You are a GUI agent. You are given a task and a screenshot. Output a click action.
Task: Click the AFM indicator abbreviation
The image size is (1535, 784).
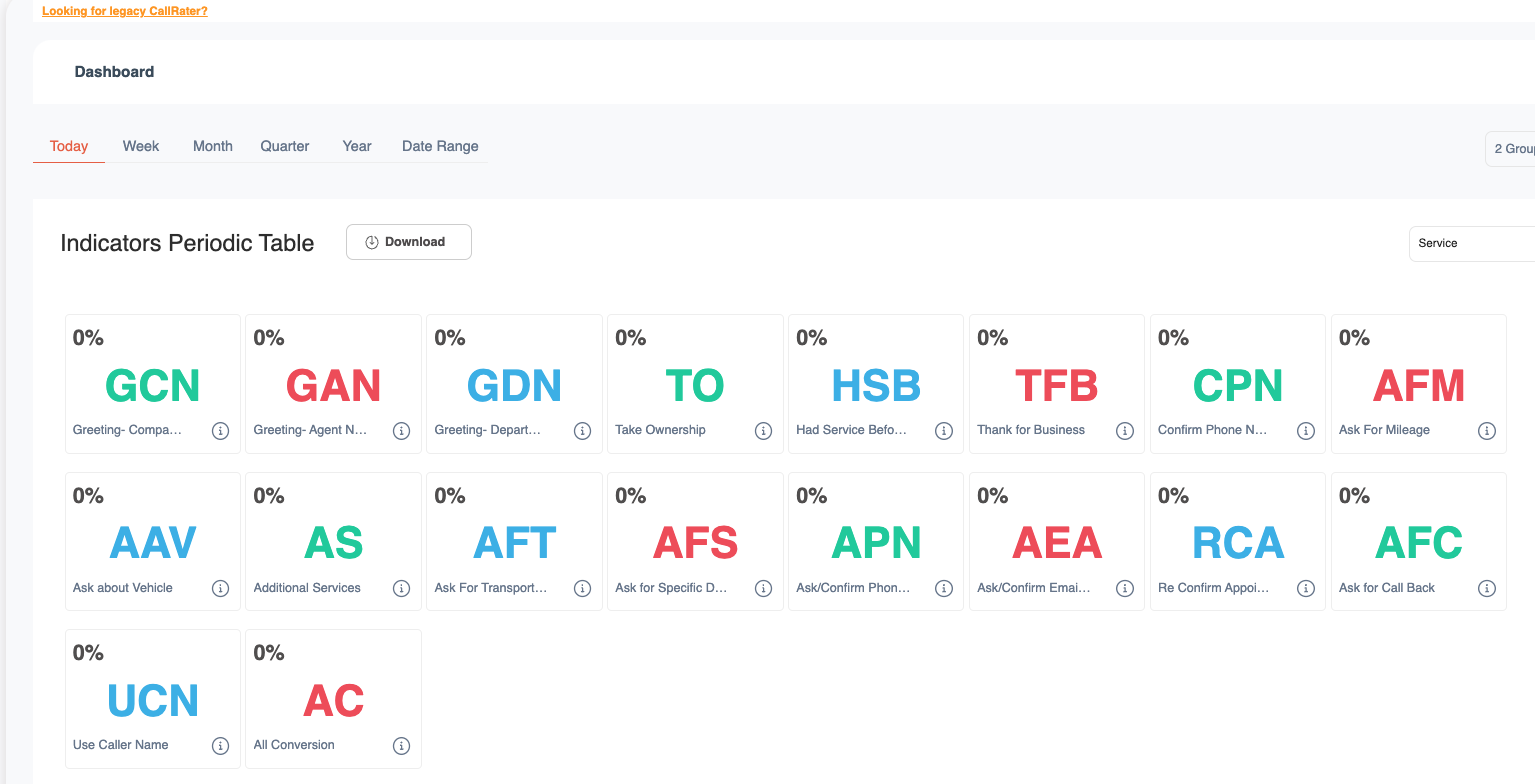pyautogui.click(x=1419, y=386)
